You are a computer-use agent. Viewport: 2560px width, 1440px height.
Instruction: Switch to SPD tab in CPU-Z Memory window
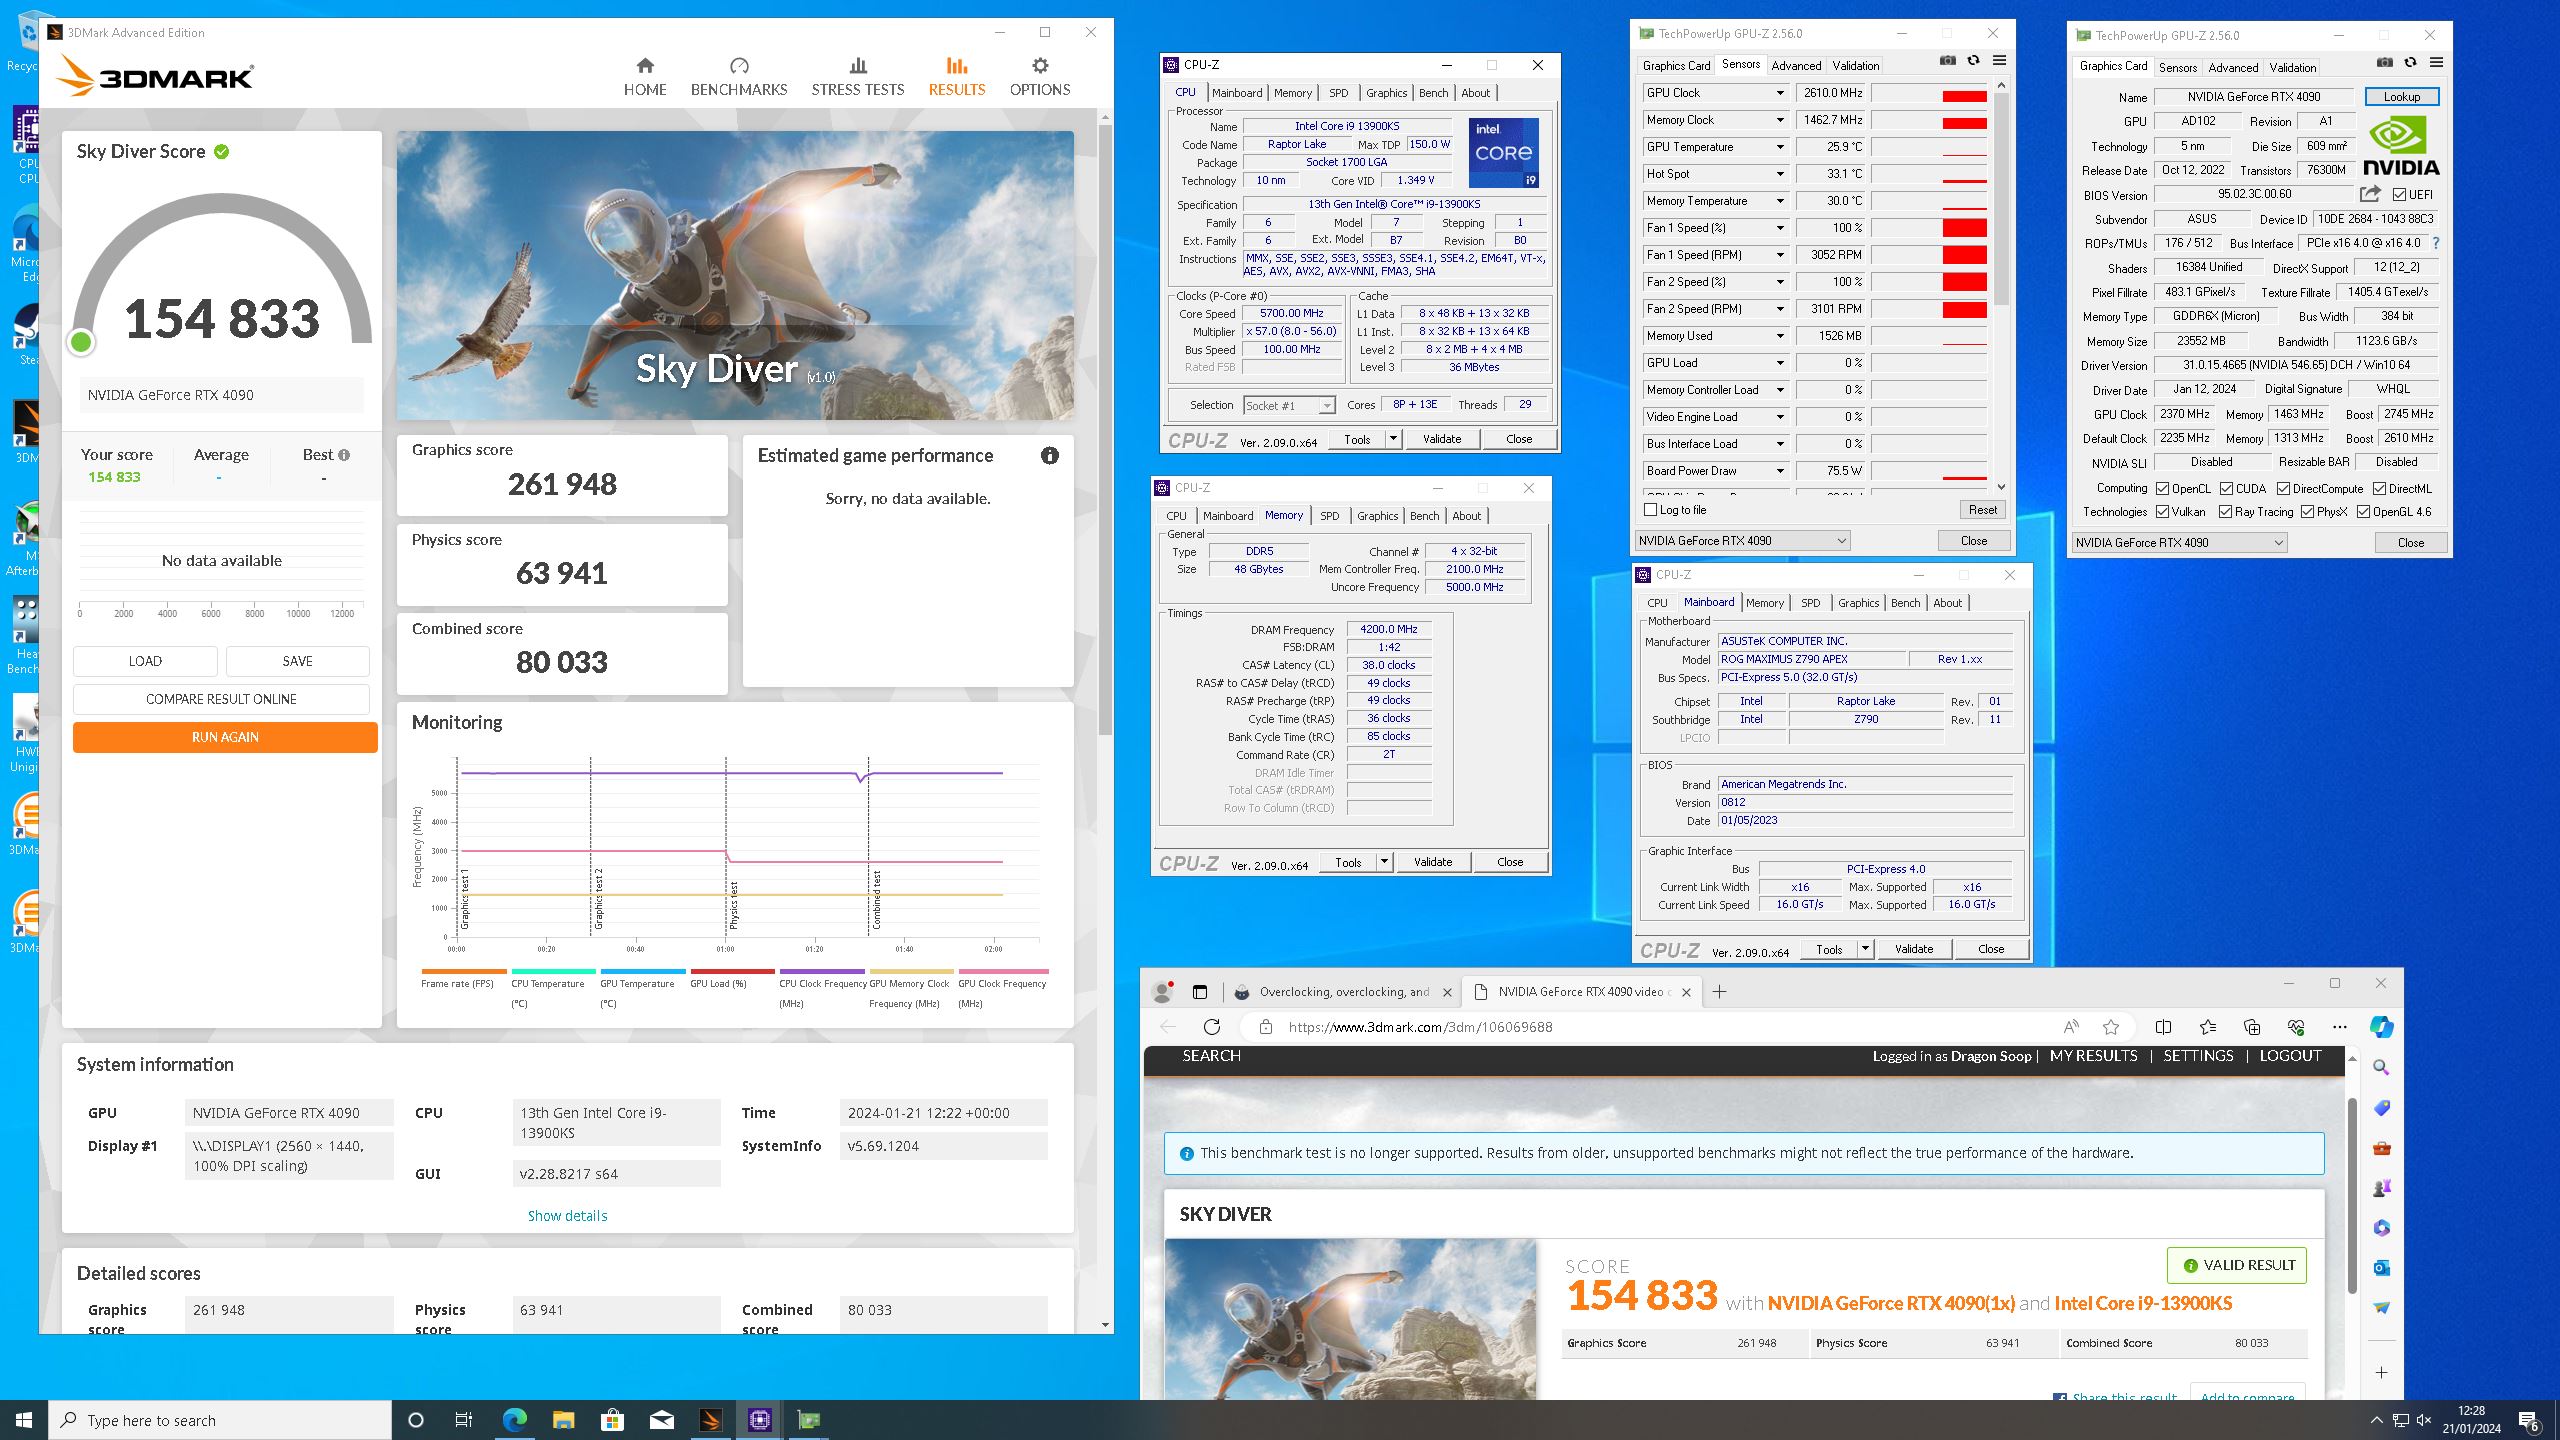pyautogui.click(x=1329, y=516)
